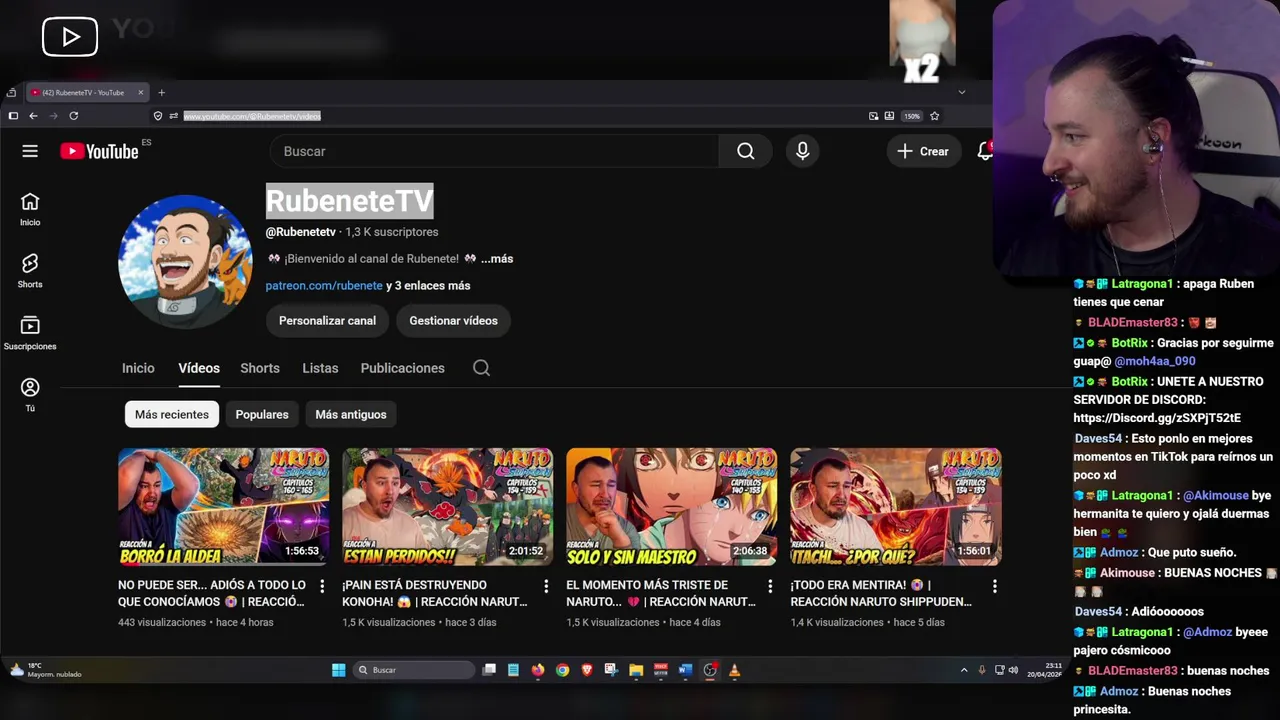The height and width of the screenshot is (720, 1280).
Task: Select the Más recientes filter chip
Action: coord(172,414)
